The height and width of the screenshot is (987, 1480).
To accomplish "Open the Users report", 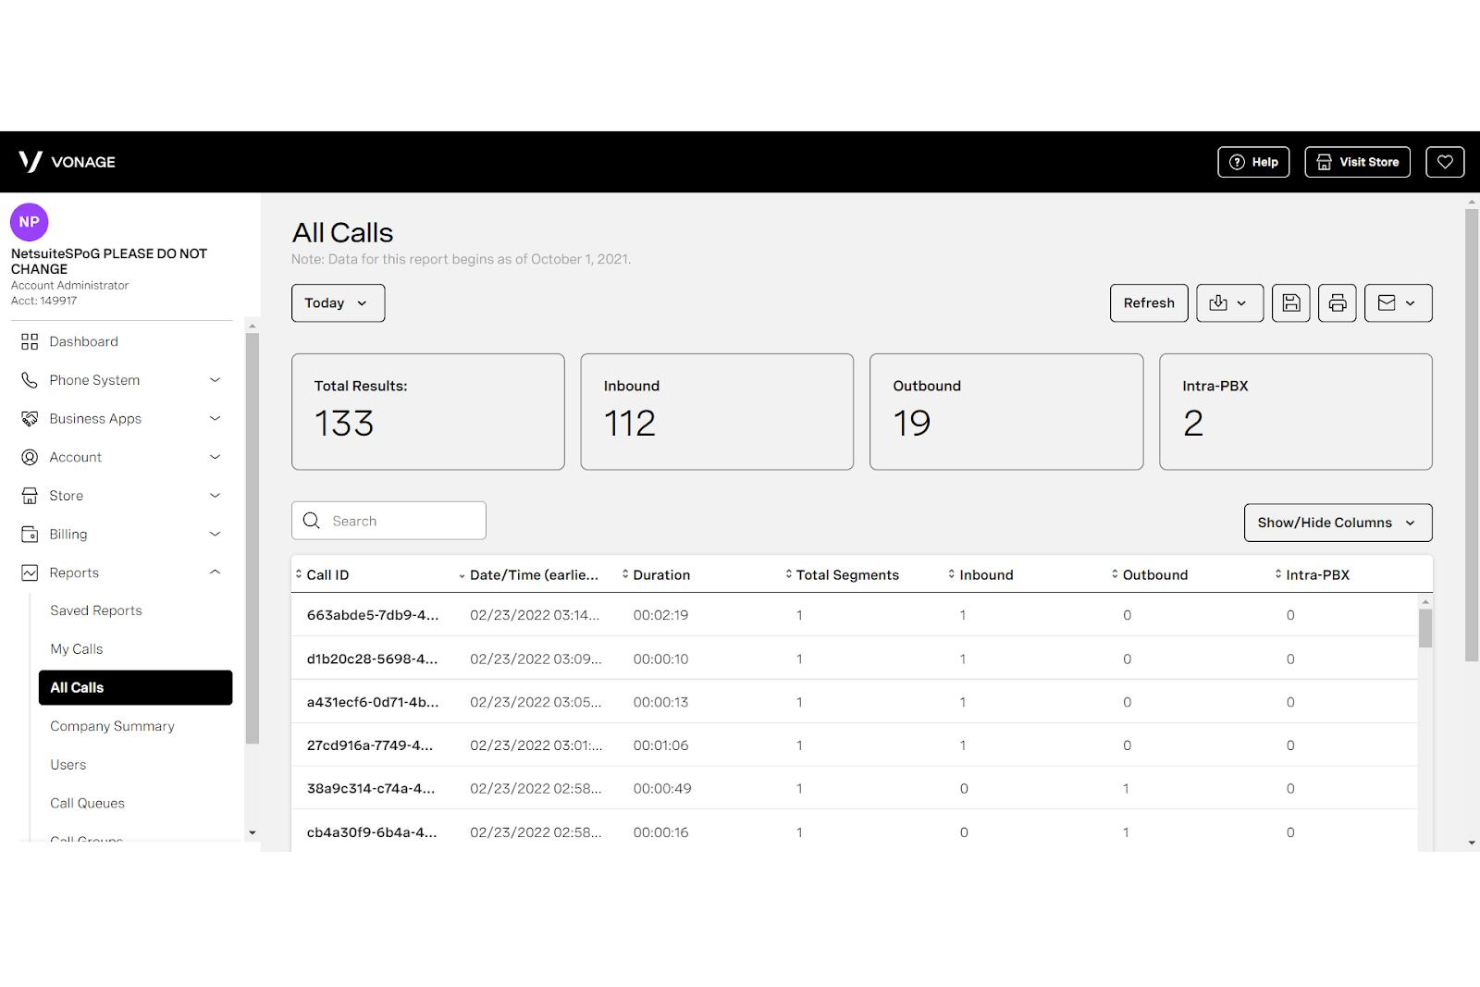I will click(x=68, y=765).
